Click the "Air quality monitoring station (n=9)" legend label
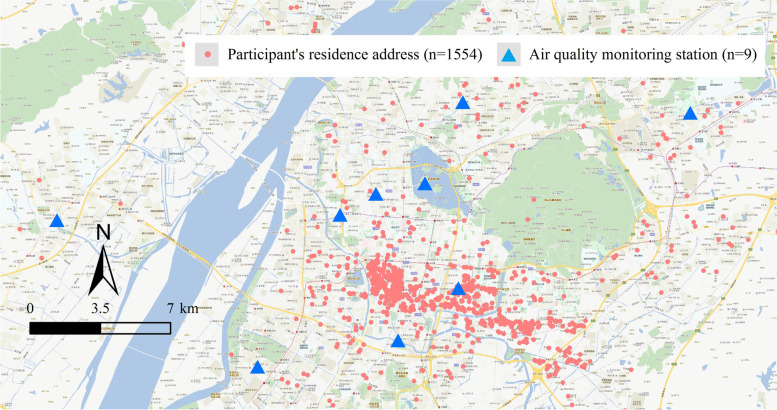This screenshot has height=410, width=777. [x=643, y=56]
